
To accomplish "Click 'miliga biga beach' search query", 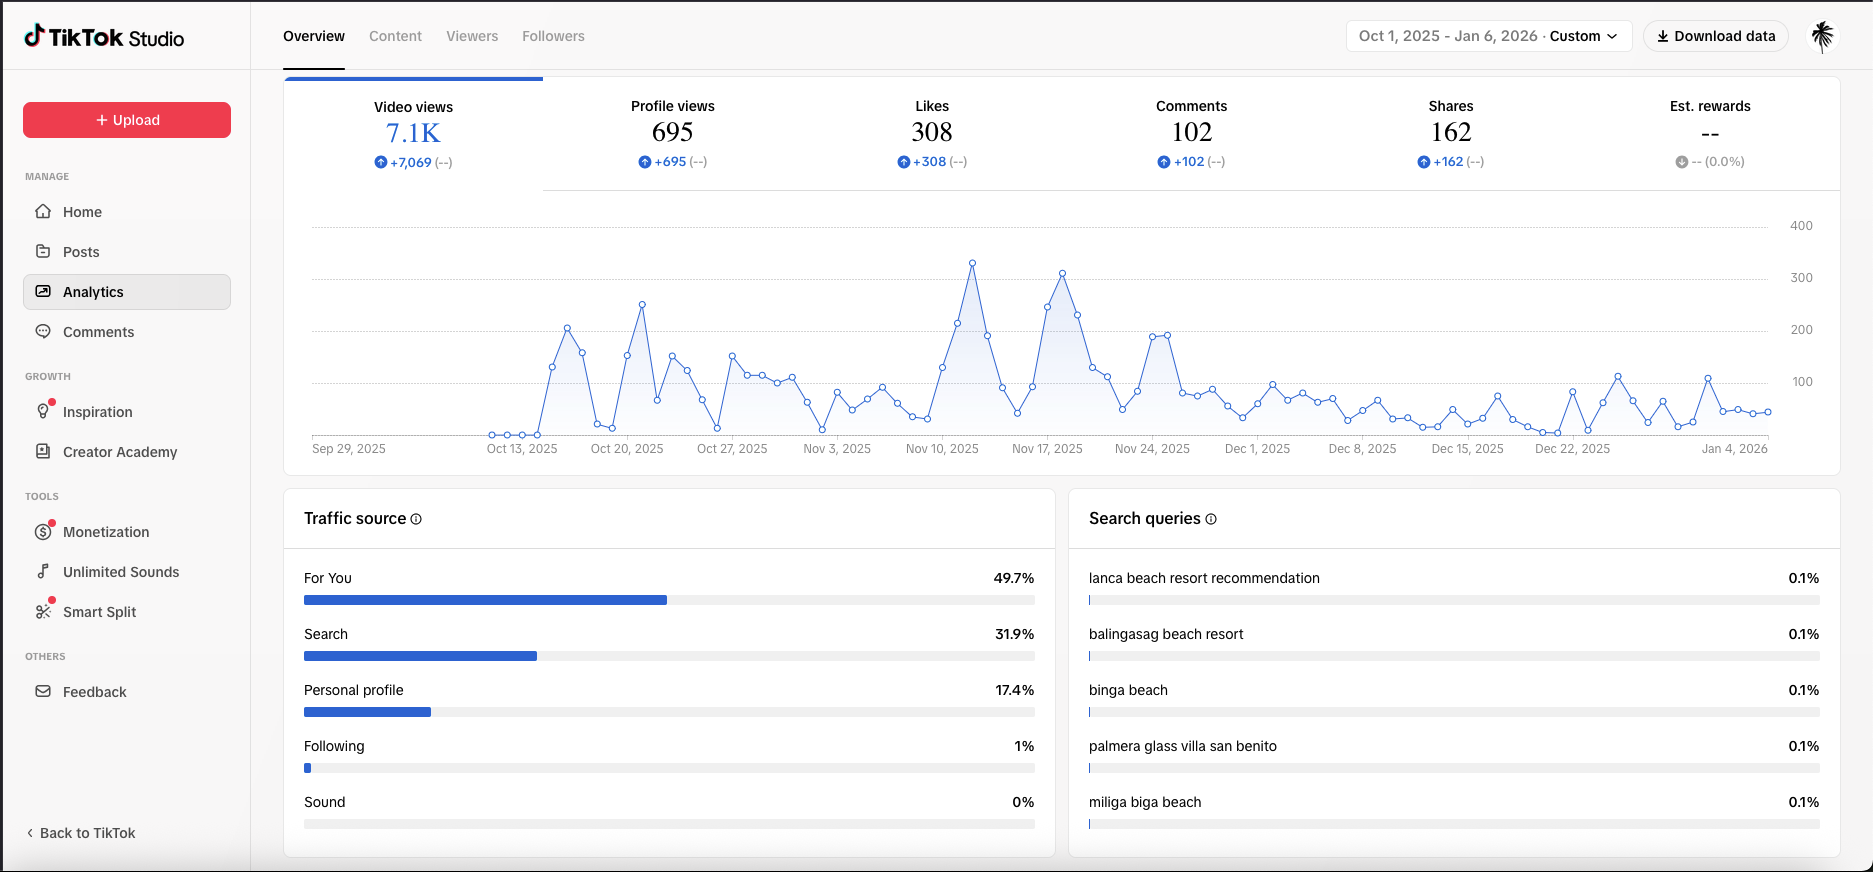I will [x=1145, y=802].
